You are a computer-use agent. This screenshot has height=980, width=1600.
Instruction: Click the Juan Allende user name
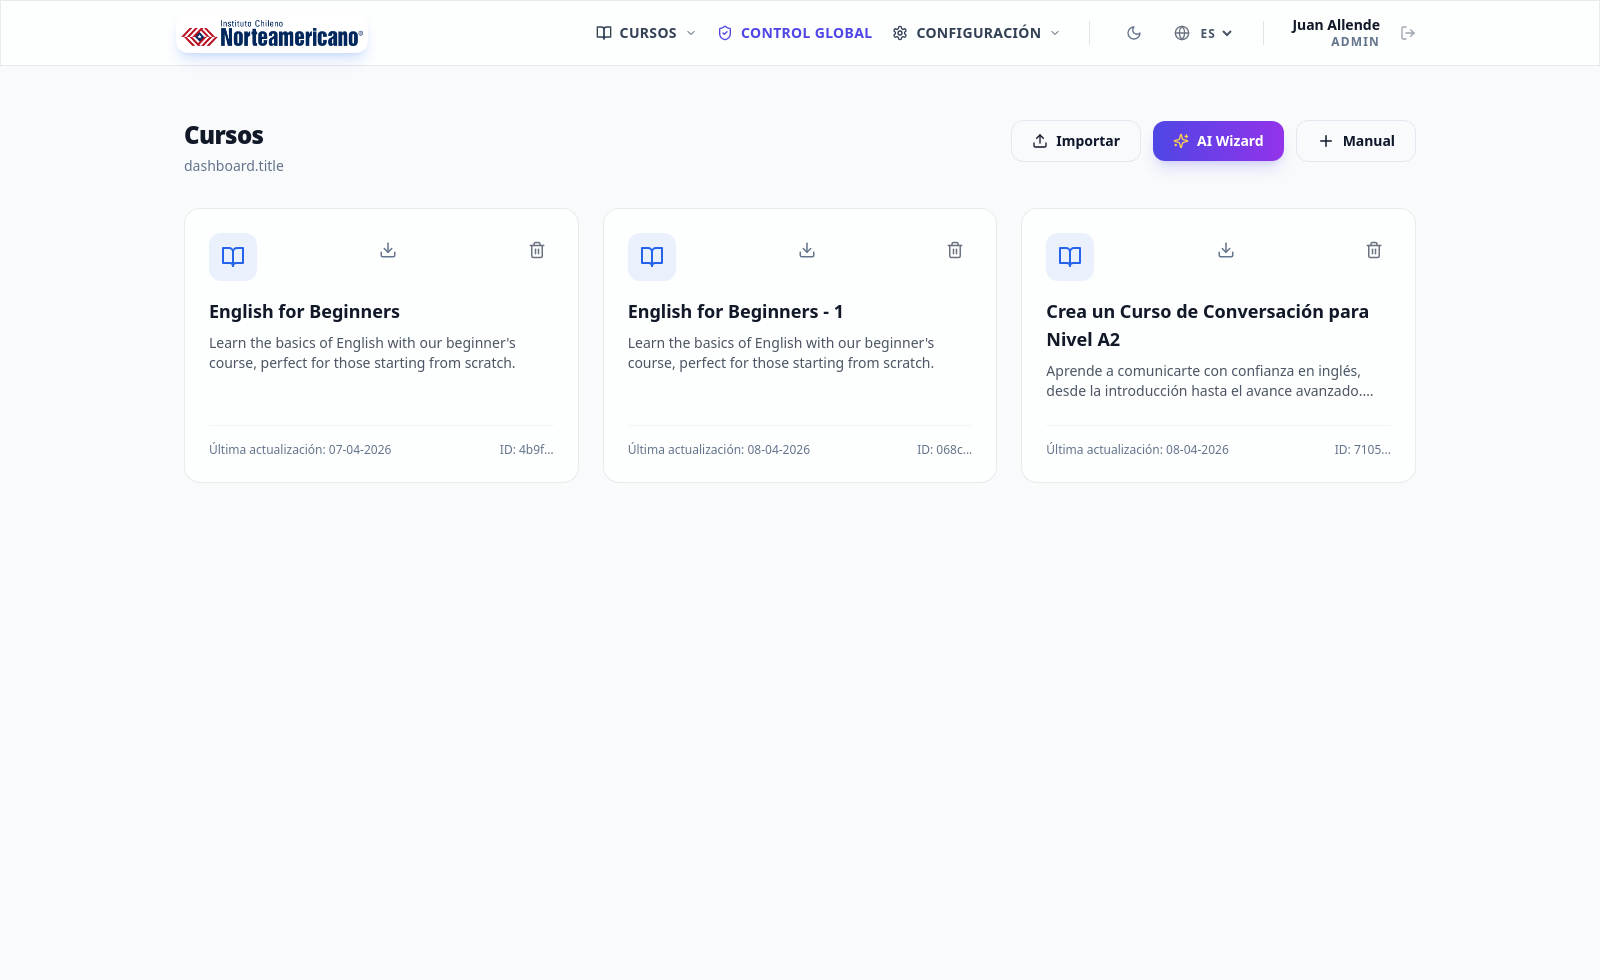pyautogui.click(x=1336, y=25)
